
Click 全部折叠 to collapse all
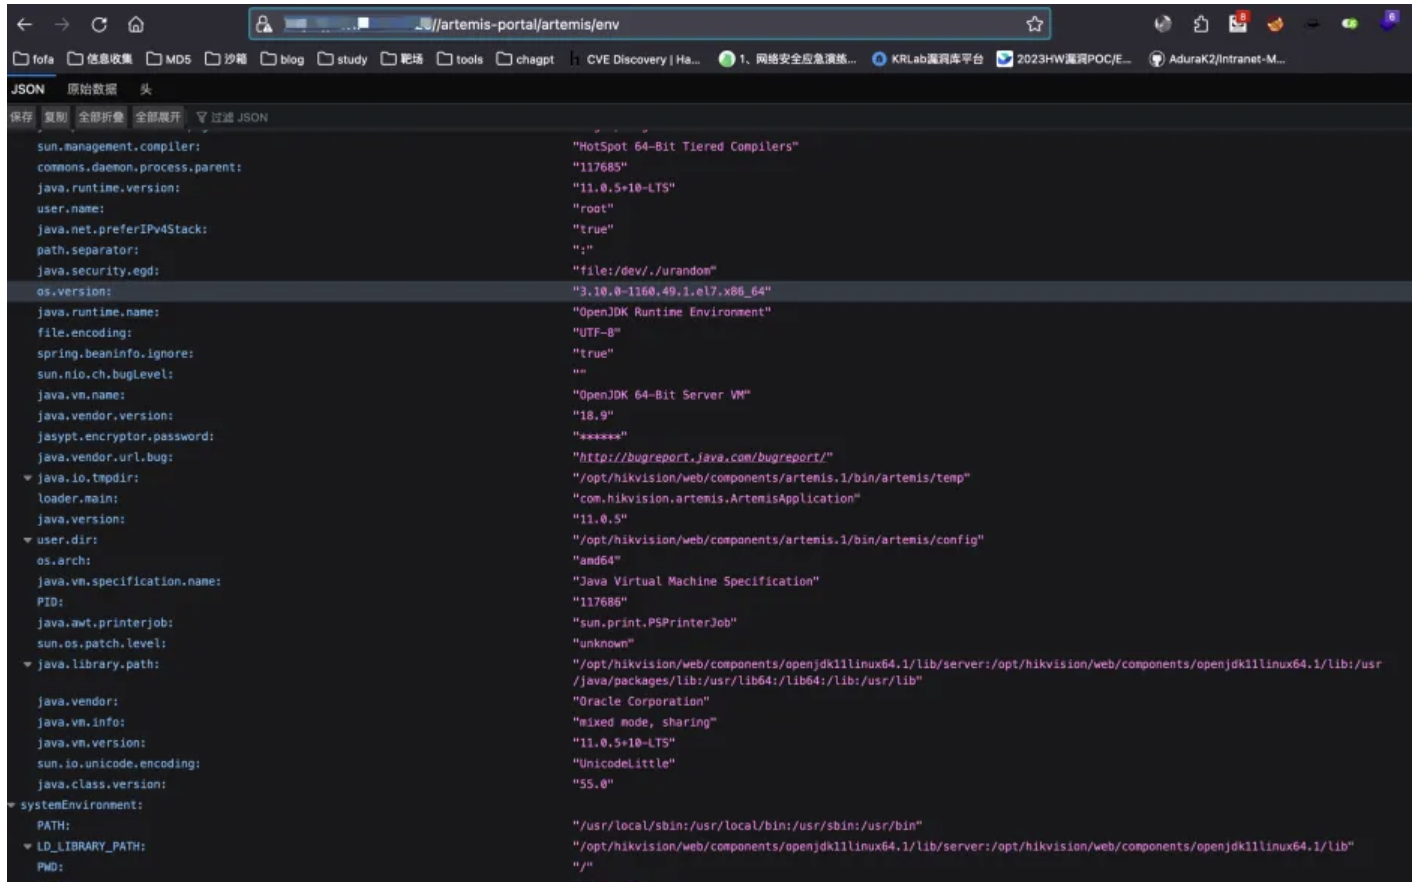[x=102, y=117]
